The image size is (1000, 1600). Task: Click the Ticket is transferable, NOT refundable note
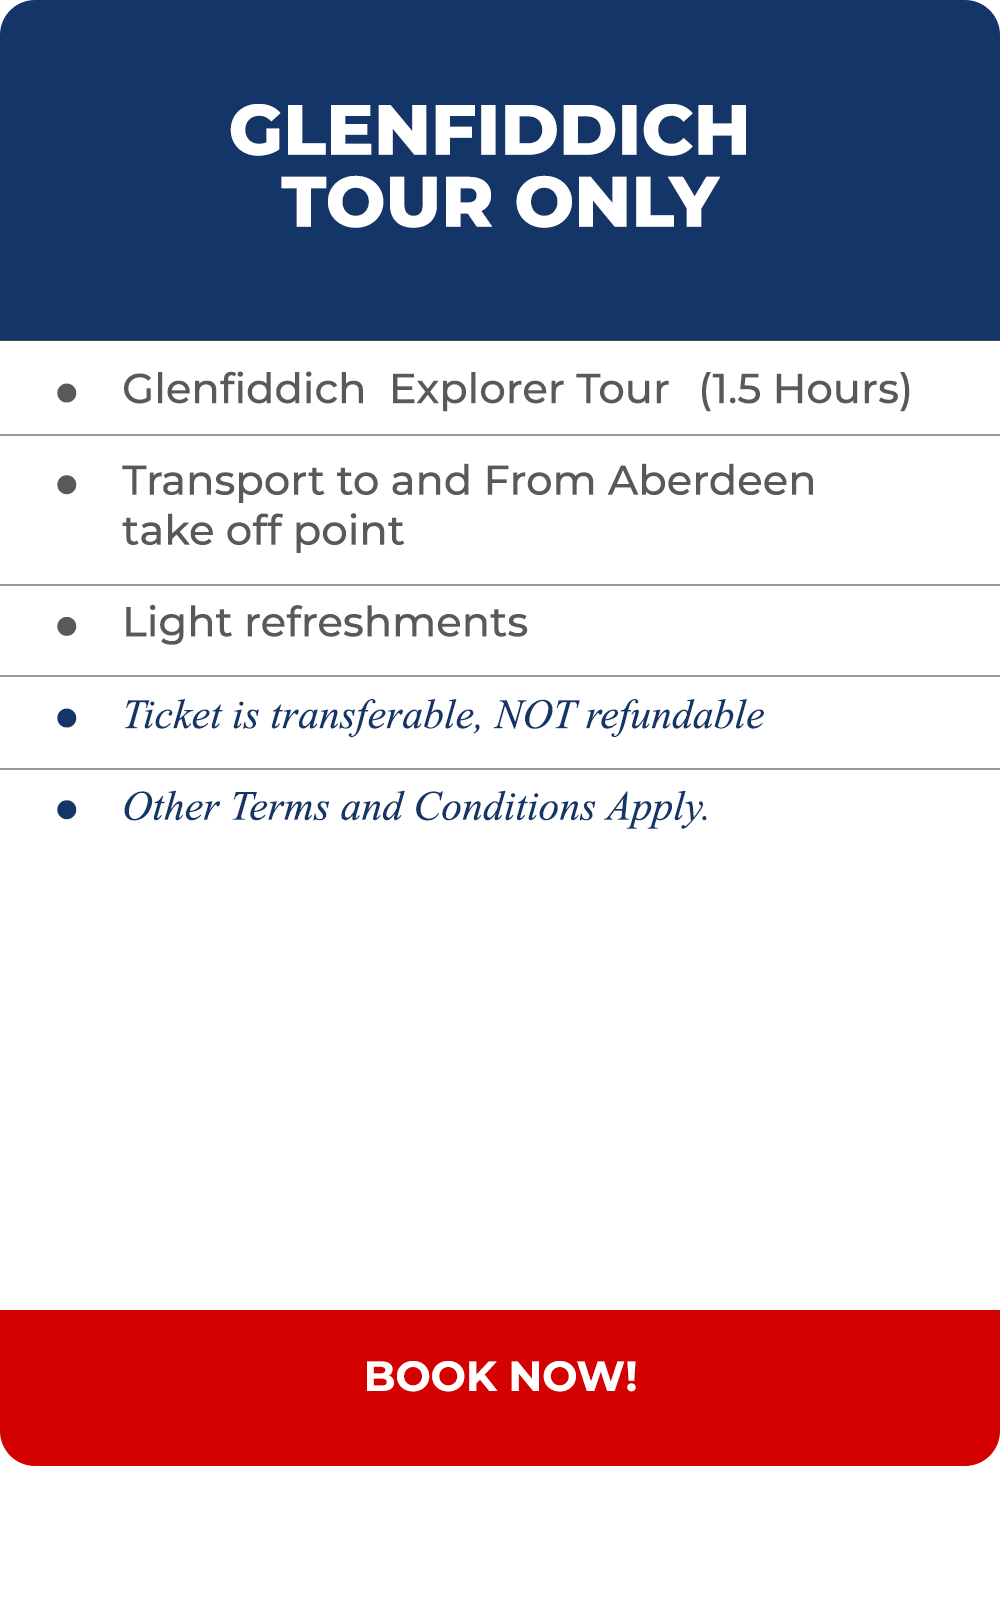pos(444,715)
